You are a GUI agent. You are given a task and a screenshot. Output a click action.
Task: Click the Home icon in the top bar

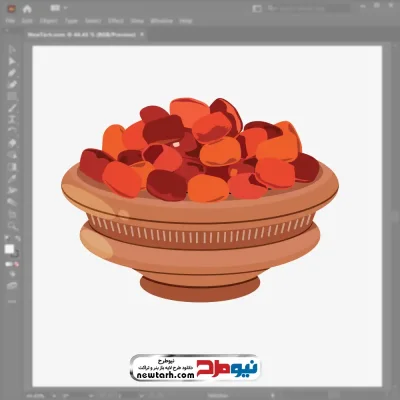[x=27, y=9]
